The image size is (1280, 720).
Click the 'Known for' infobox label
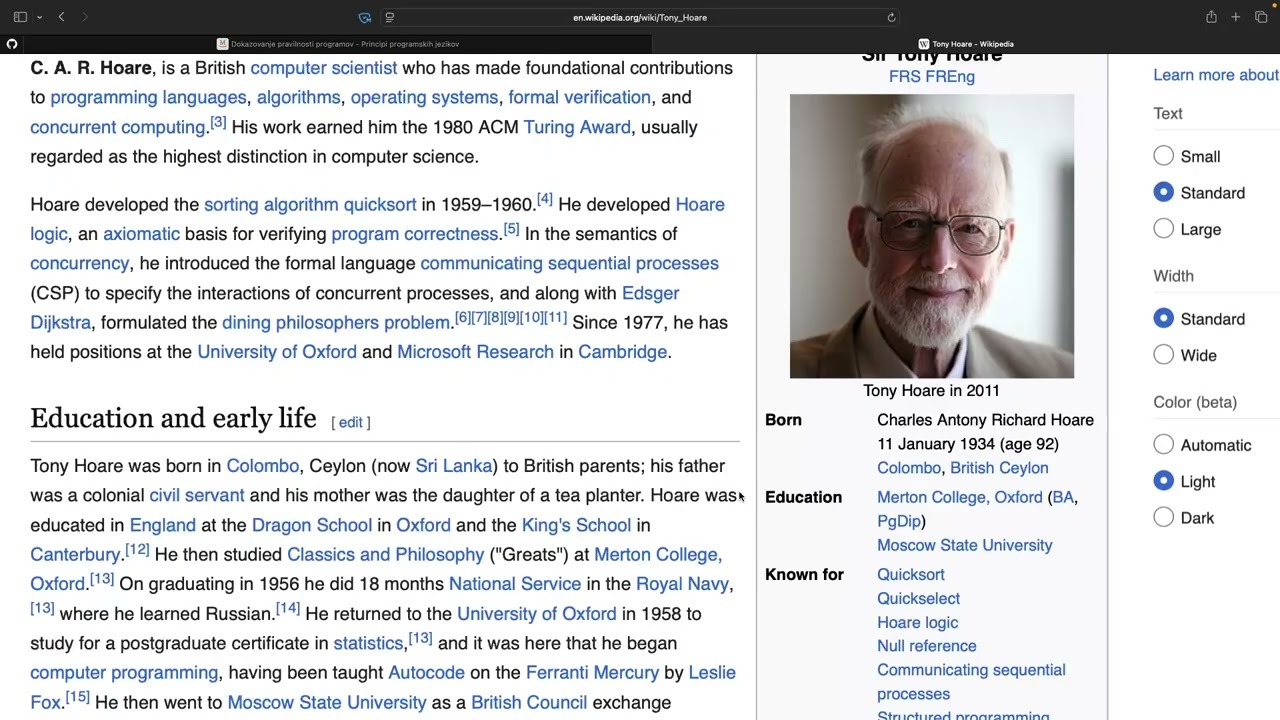point(804,575)
